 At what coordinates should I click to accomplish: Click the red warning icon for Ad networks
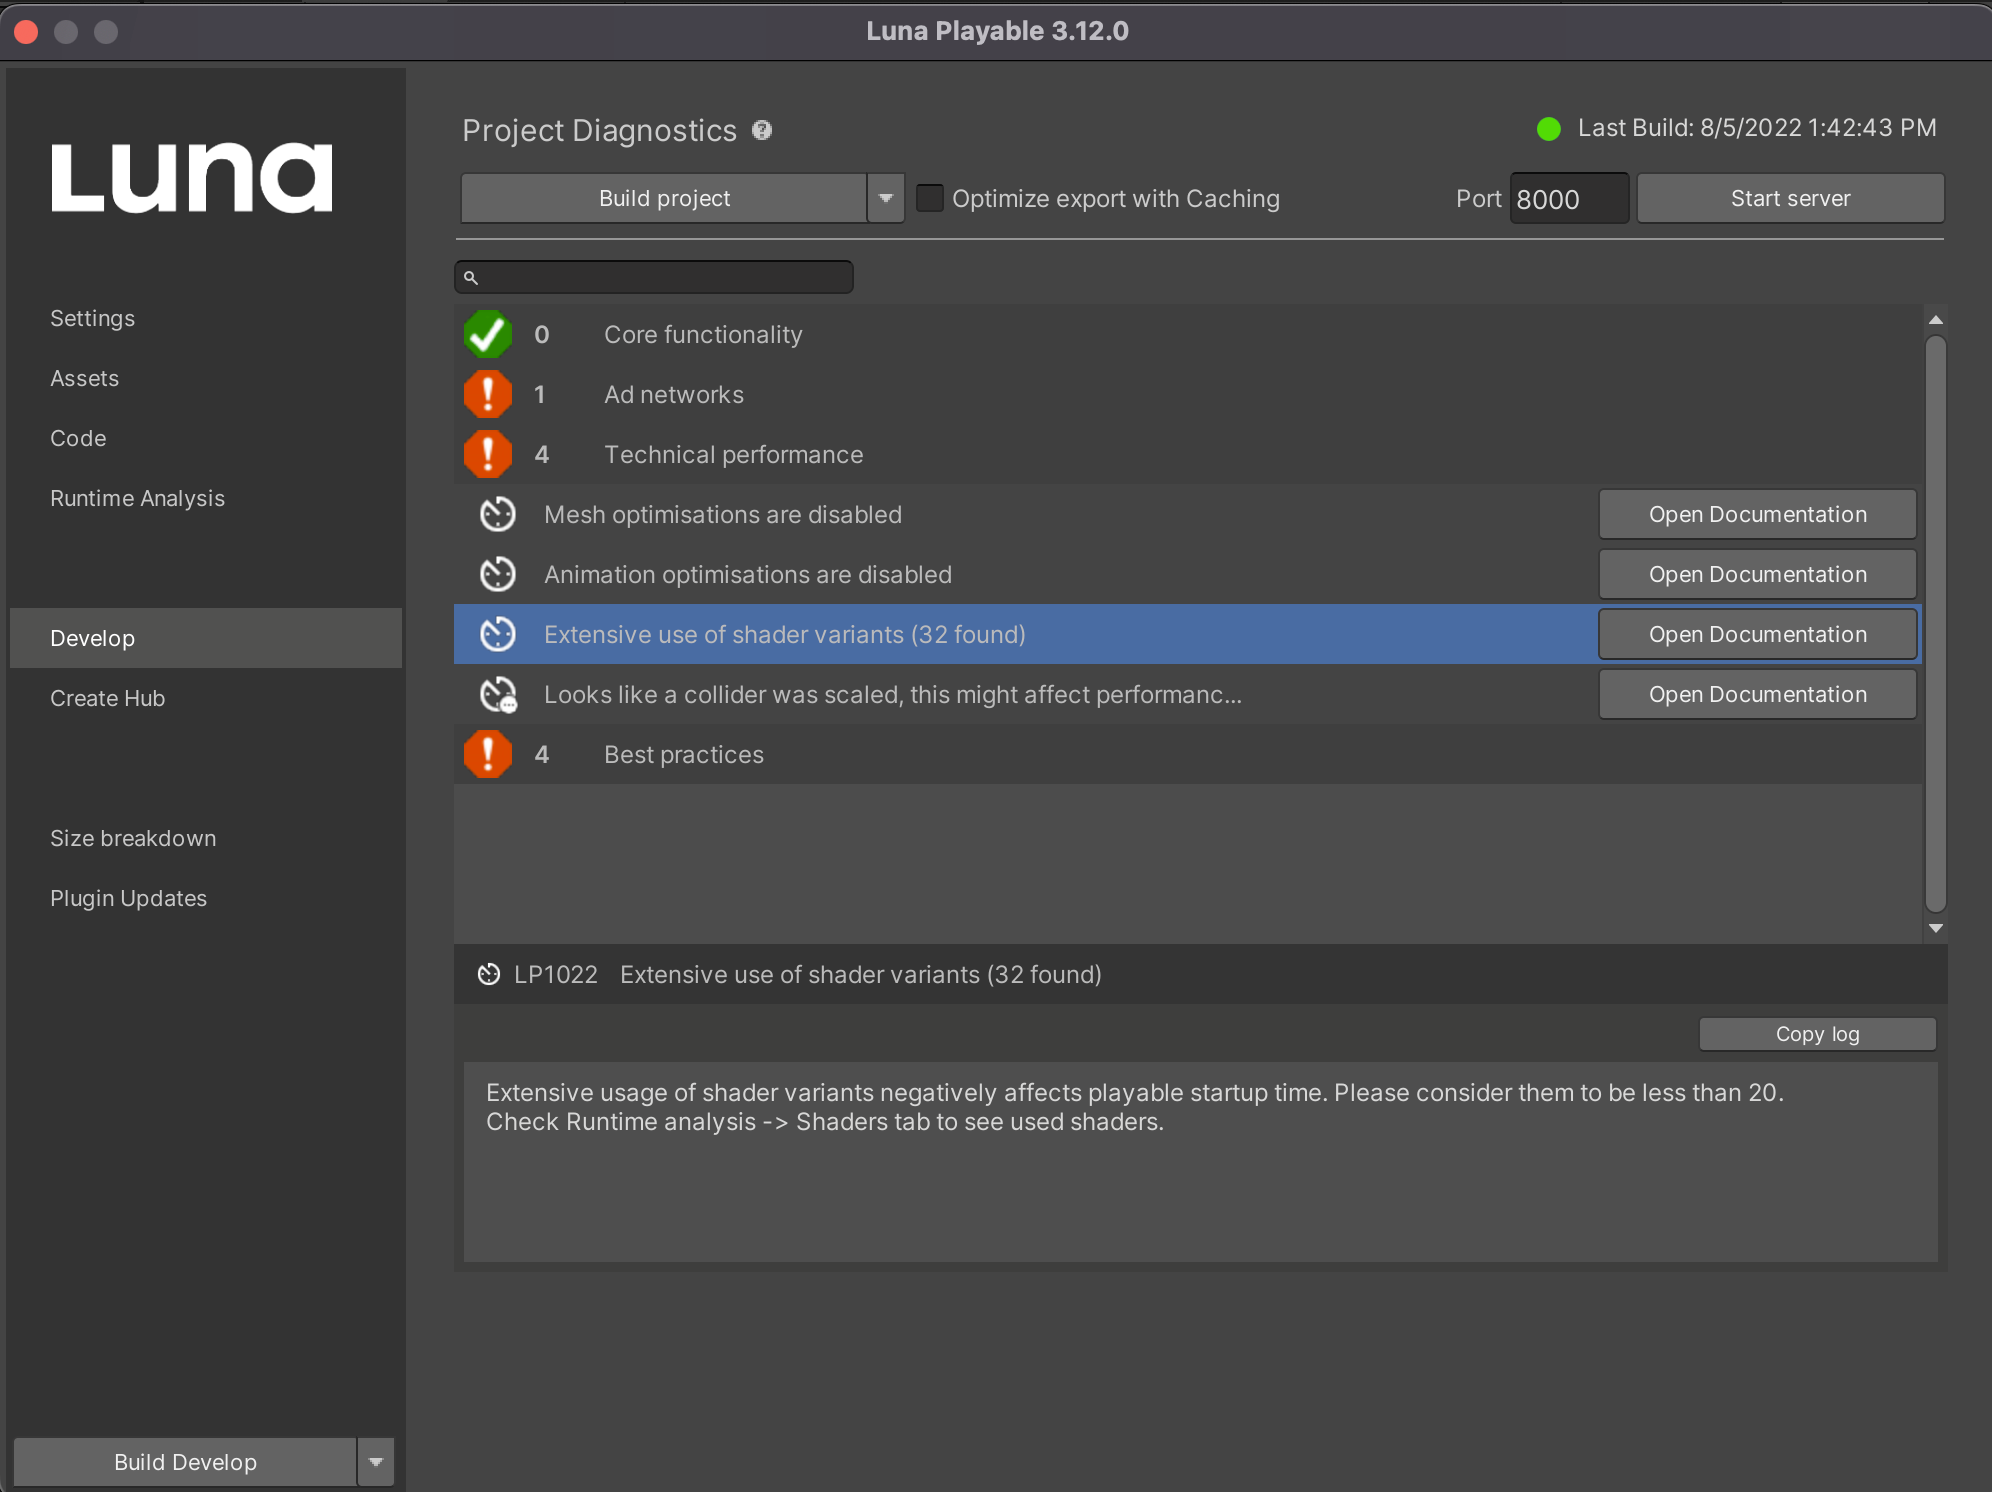(x=488, y=394)
